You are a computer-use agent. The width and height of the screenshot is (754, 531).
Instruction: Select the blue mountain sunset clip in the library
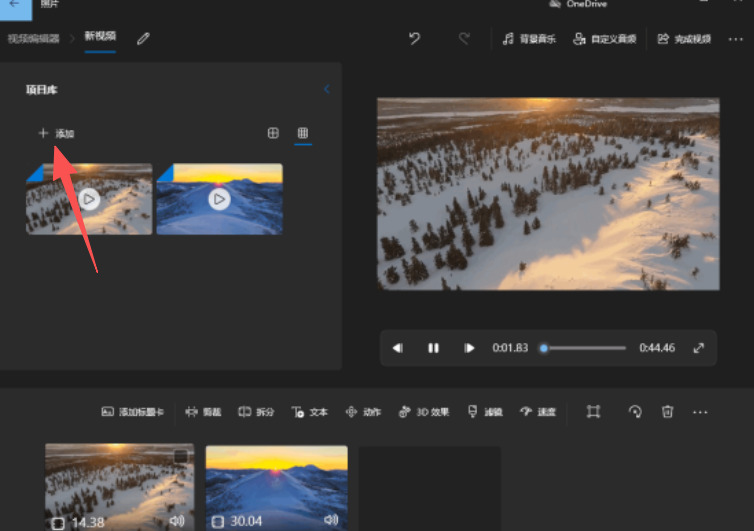click(219, 199)
